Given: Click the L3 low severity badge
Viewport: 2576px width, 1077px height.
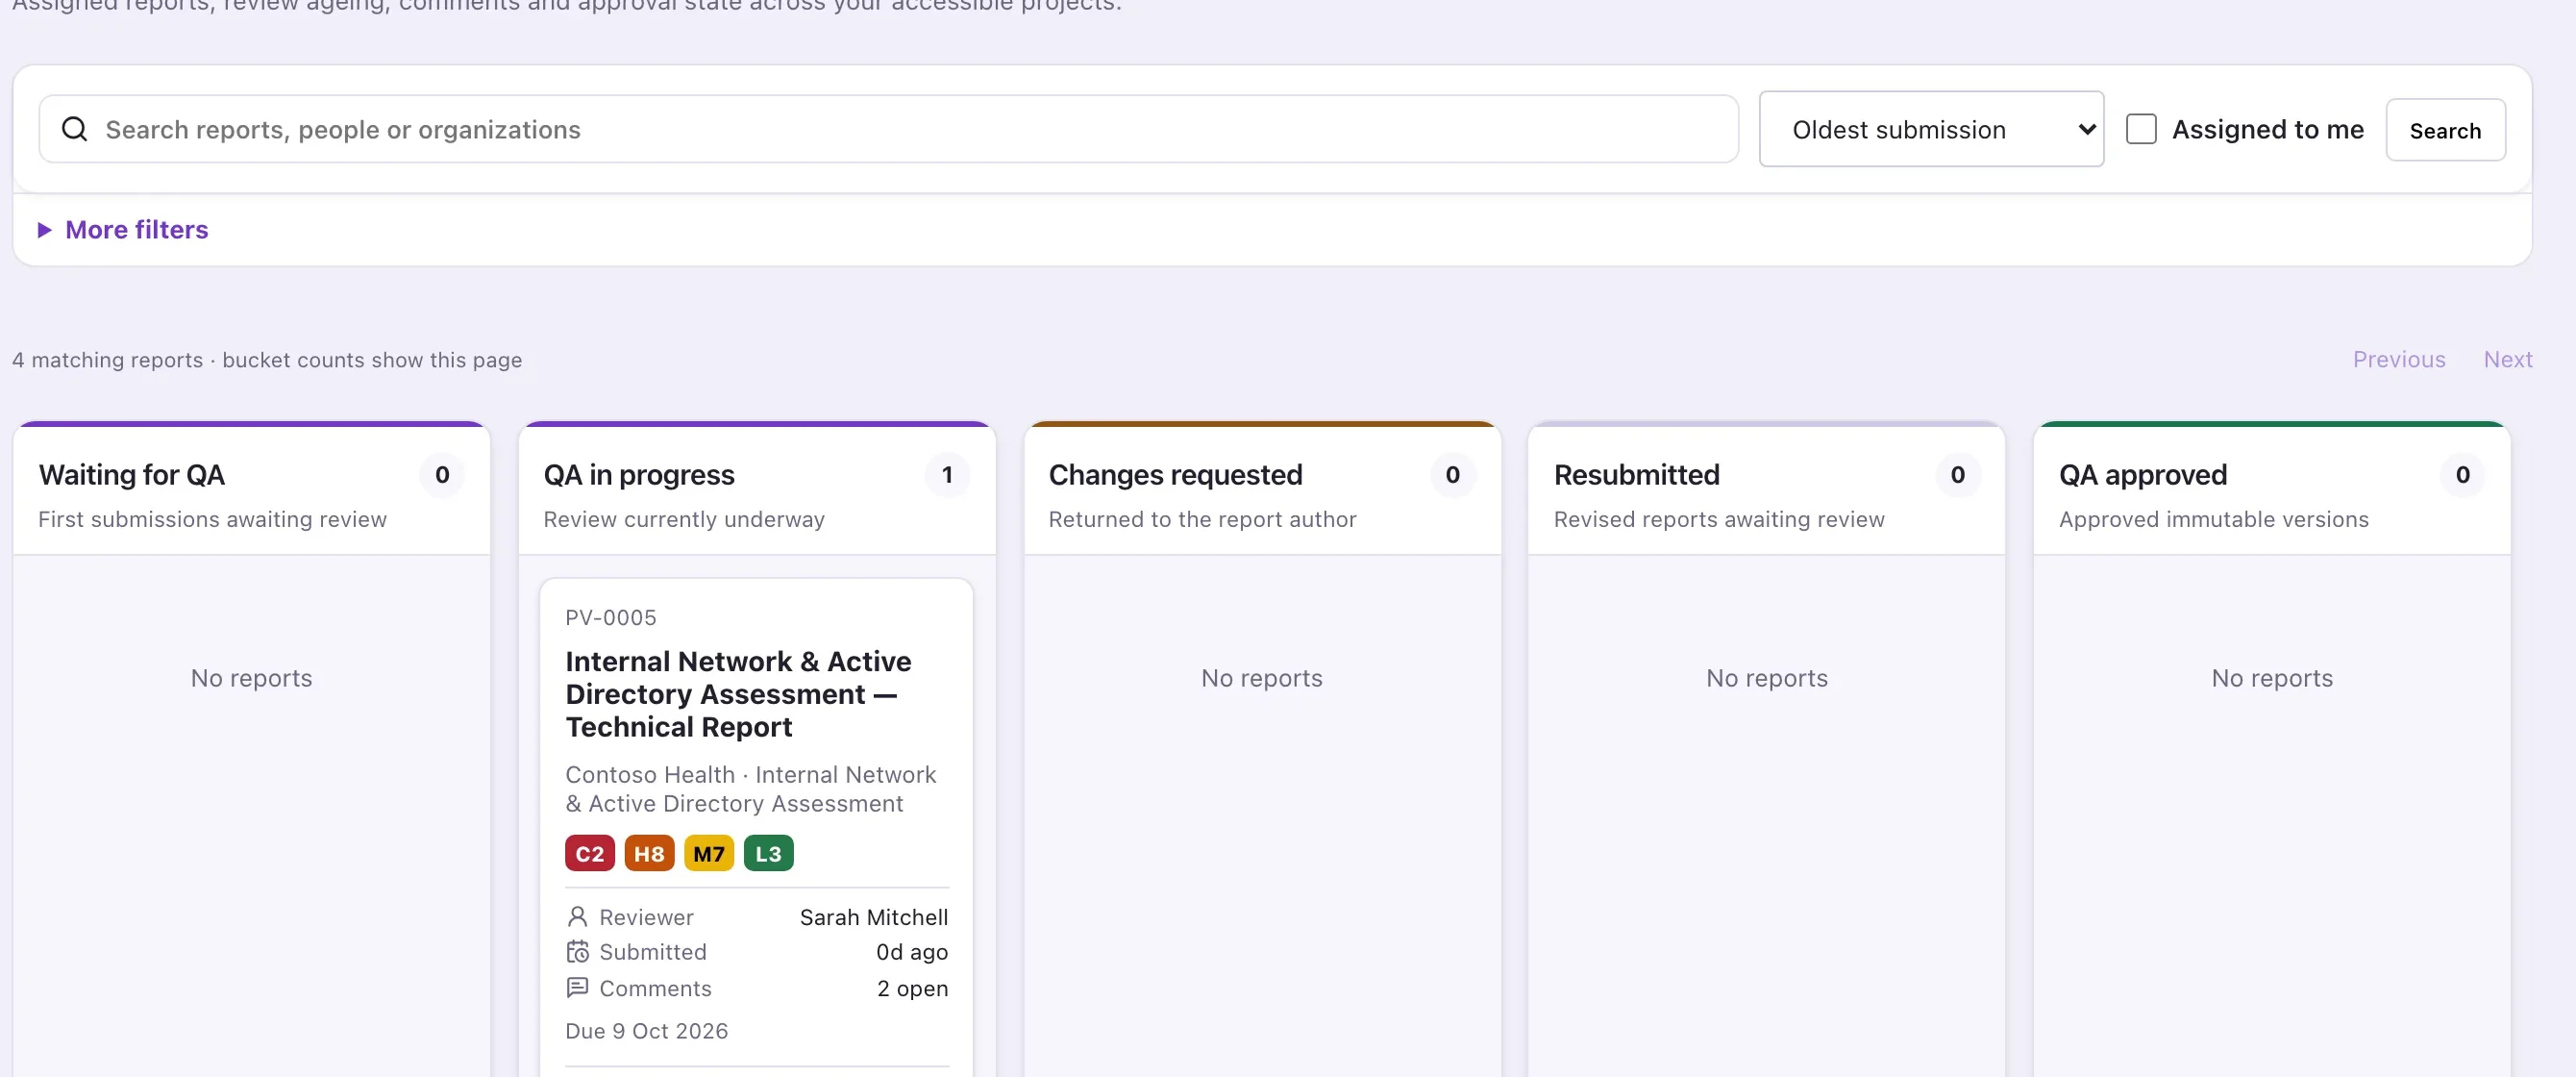Looking at the screenshot, I should [x=769, y=853].
